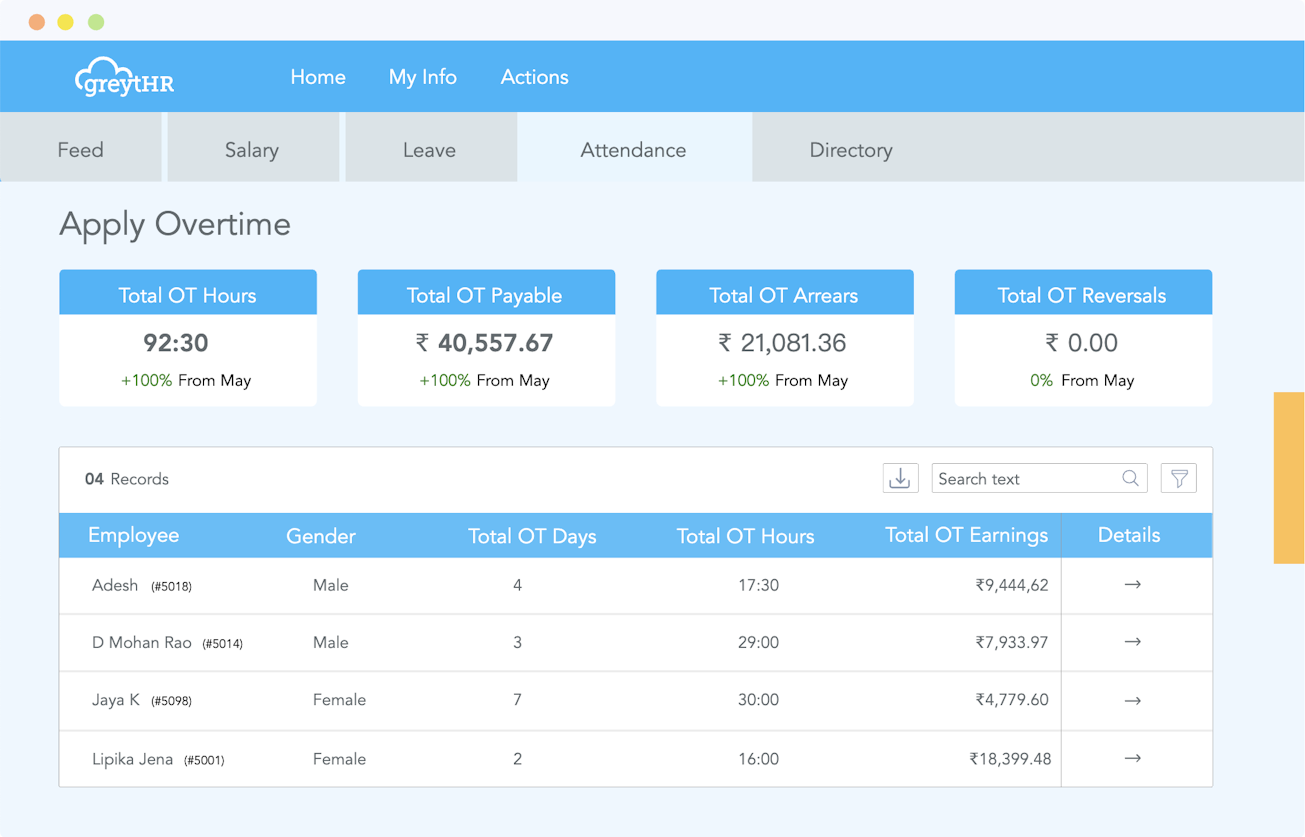
Task: Sort by the Total OT Earnings column header
Action: (965, 535)
